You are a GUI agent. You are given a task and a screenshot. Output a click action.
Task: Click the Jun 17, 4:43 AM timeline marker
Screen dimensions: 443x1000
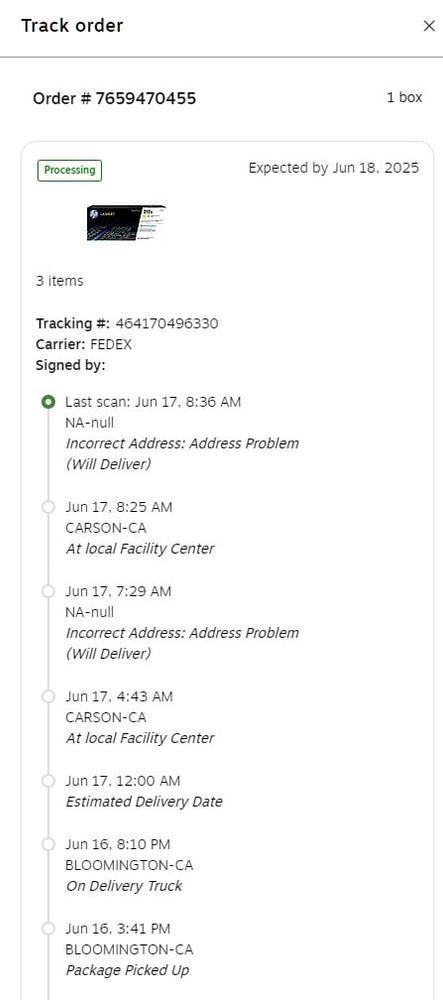[x=48, y=696]
